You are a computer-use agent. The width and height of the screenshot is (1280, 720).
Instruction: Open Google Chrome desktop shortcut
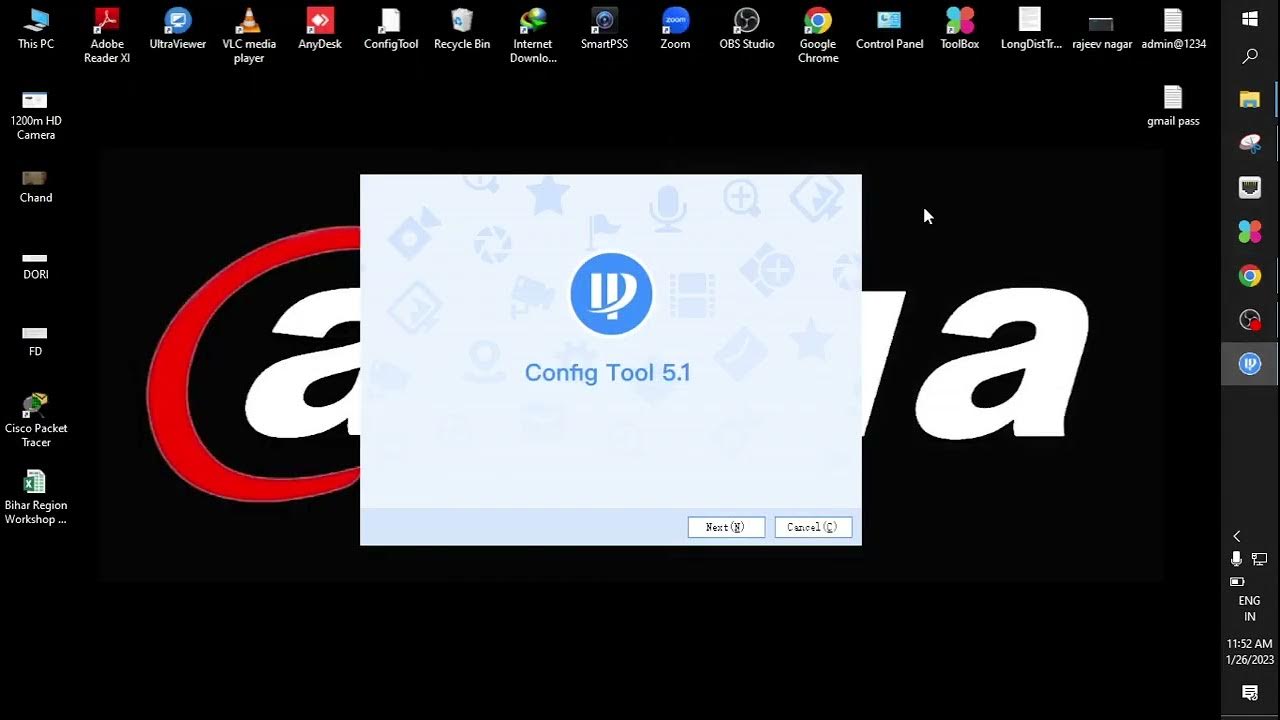click(x=818, y=35)
